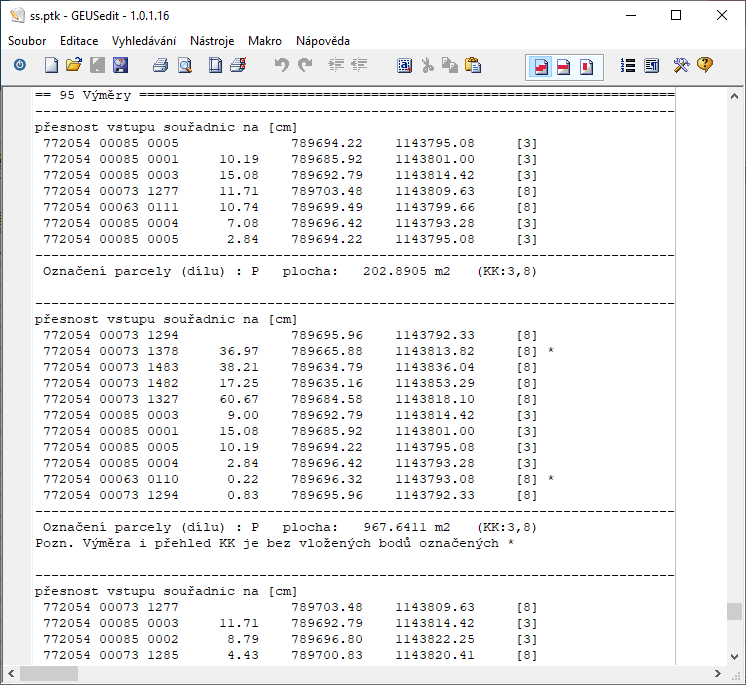Open the Nástroje menu
The width and height of the screenshot is (746, 685).
pos(212,41)
